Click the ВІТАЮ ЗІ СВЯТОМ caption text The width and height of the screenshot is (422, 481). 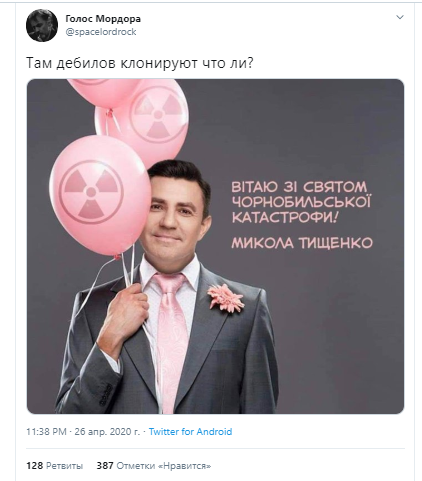coord(299,187)
